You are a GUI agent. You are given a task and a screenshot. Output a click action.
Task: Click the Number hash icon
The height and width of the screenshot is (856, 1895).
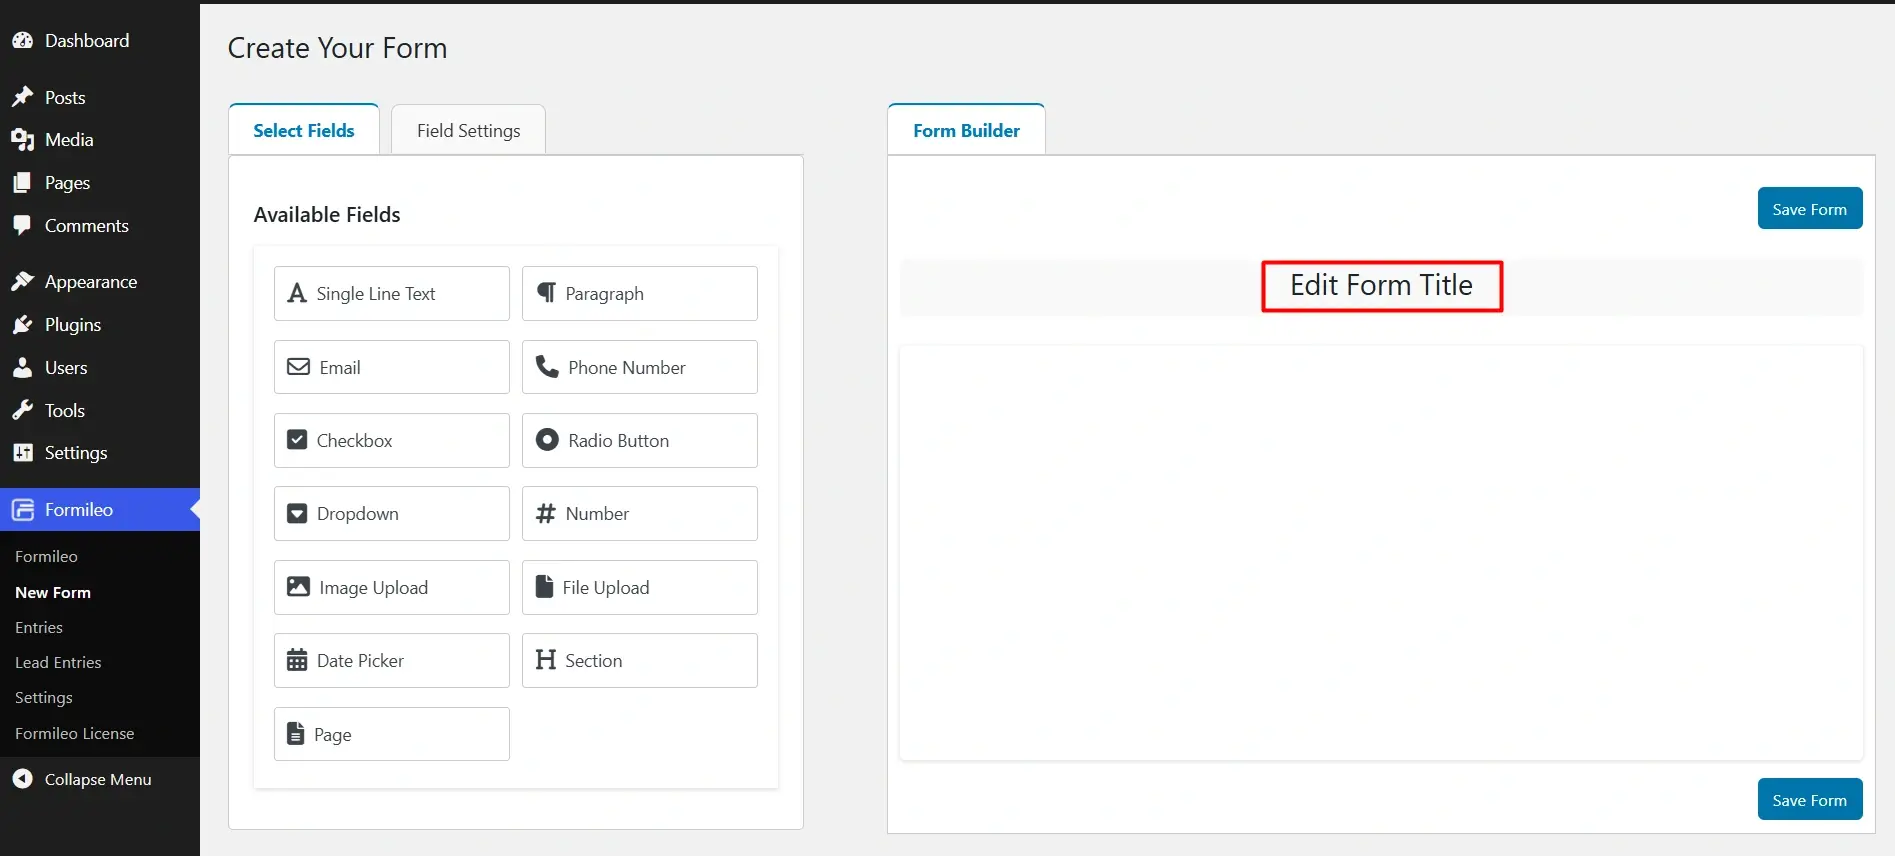tap(545, 514)
